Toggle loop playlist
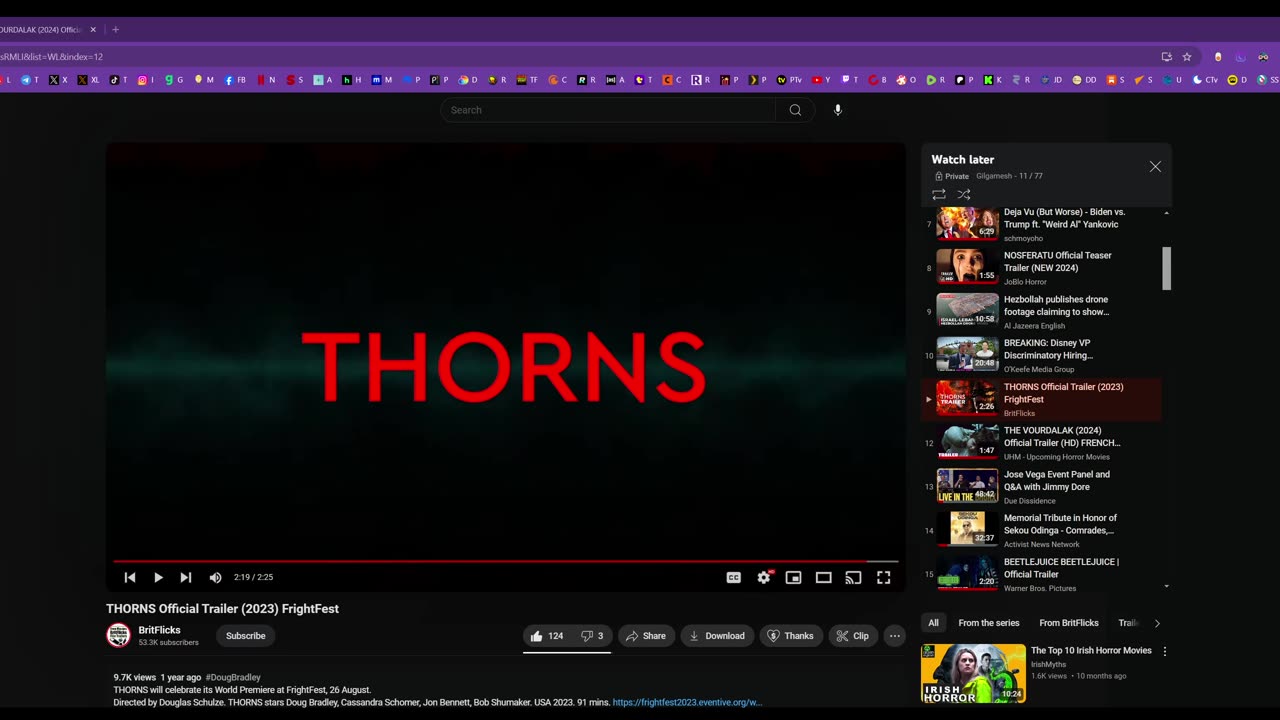The image size is (1280, 720). point(938,194)
